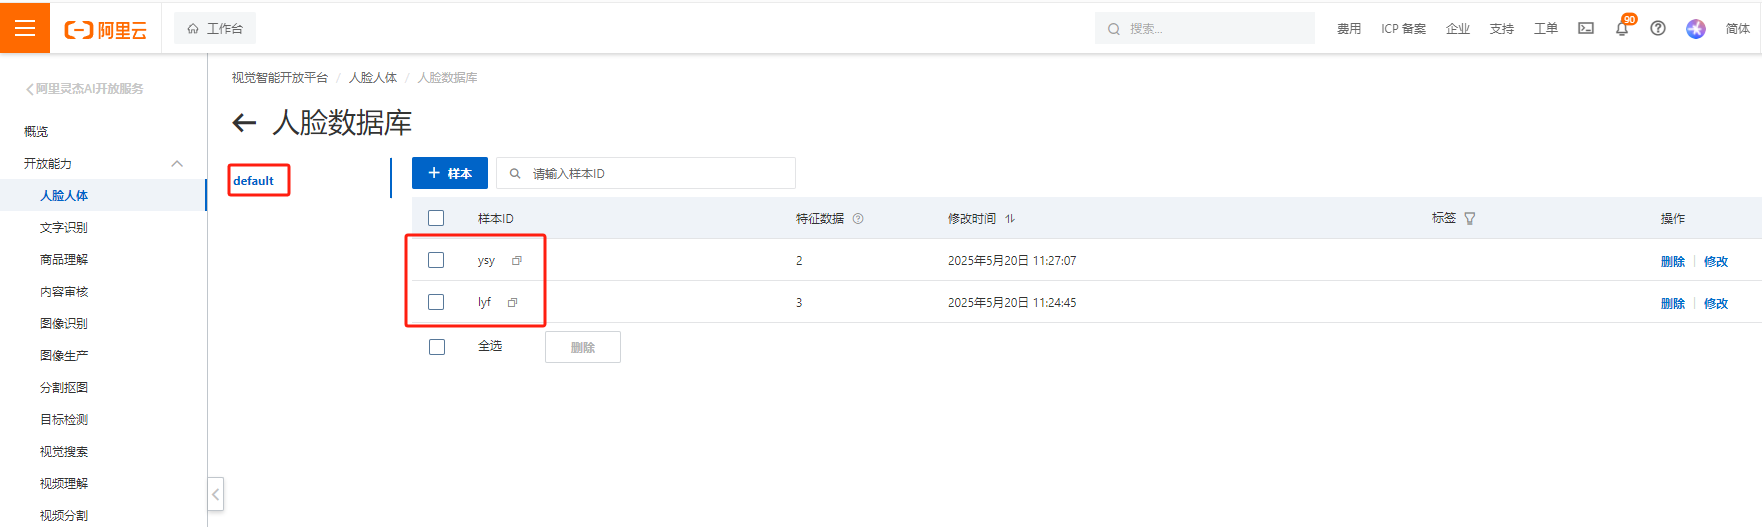Modify the lyf sample
Screen dimensions: 1762x527
(1716, 304)
